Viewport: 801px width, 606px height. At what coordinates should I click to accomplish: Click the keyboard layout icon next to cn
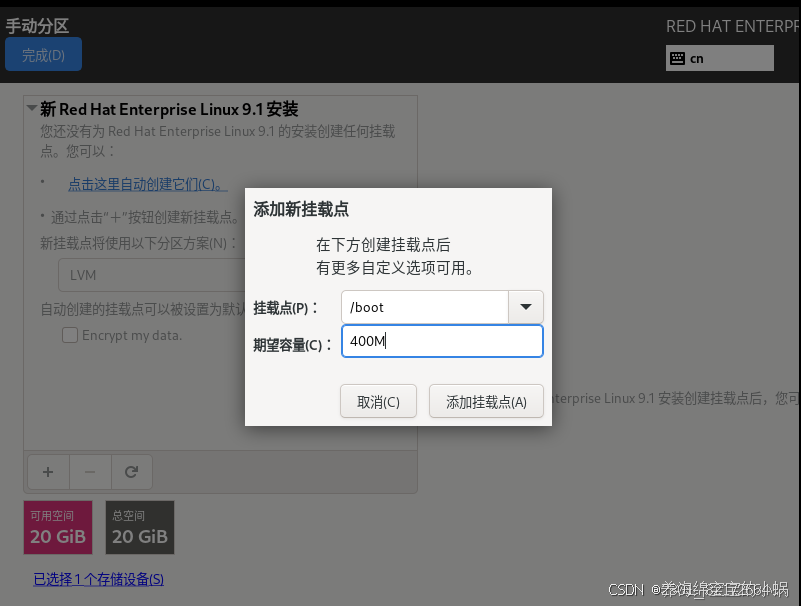(x=677, y=58)
